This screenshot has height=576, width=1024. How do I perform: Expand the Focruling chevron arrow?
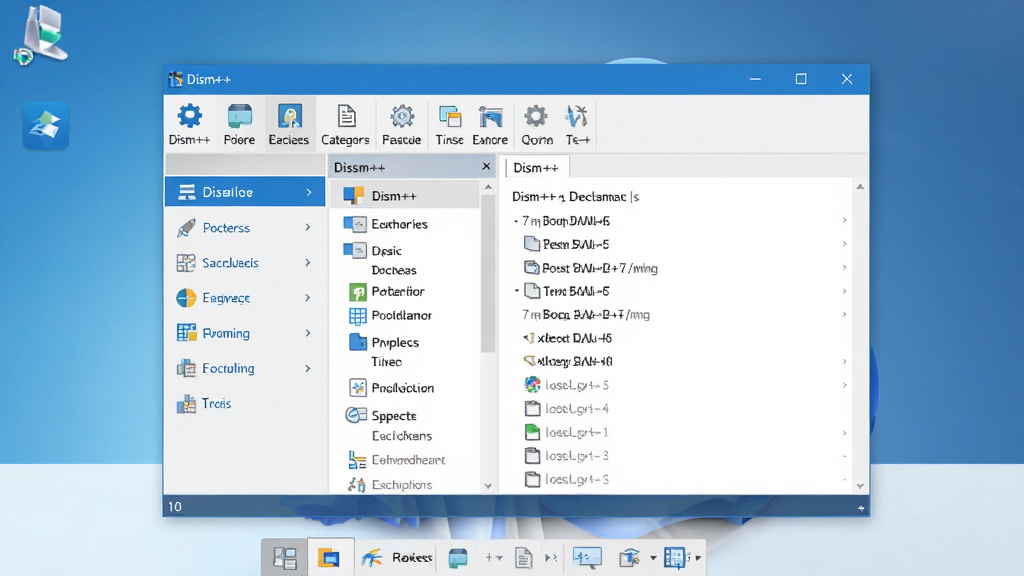[308, 368]
